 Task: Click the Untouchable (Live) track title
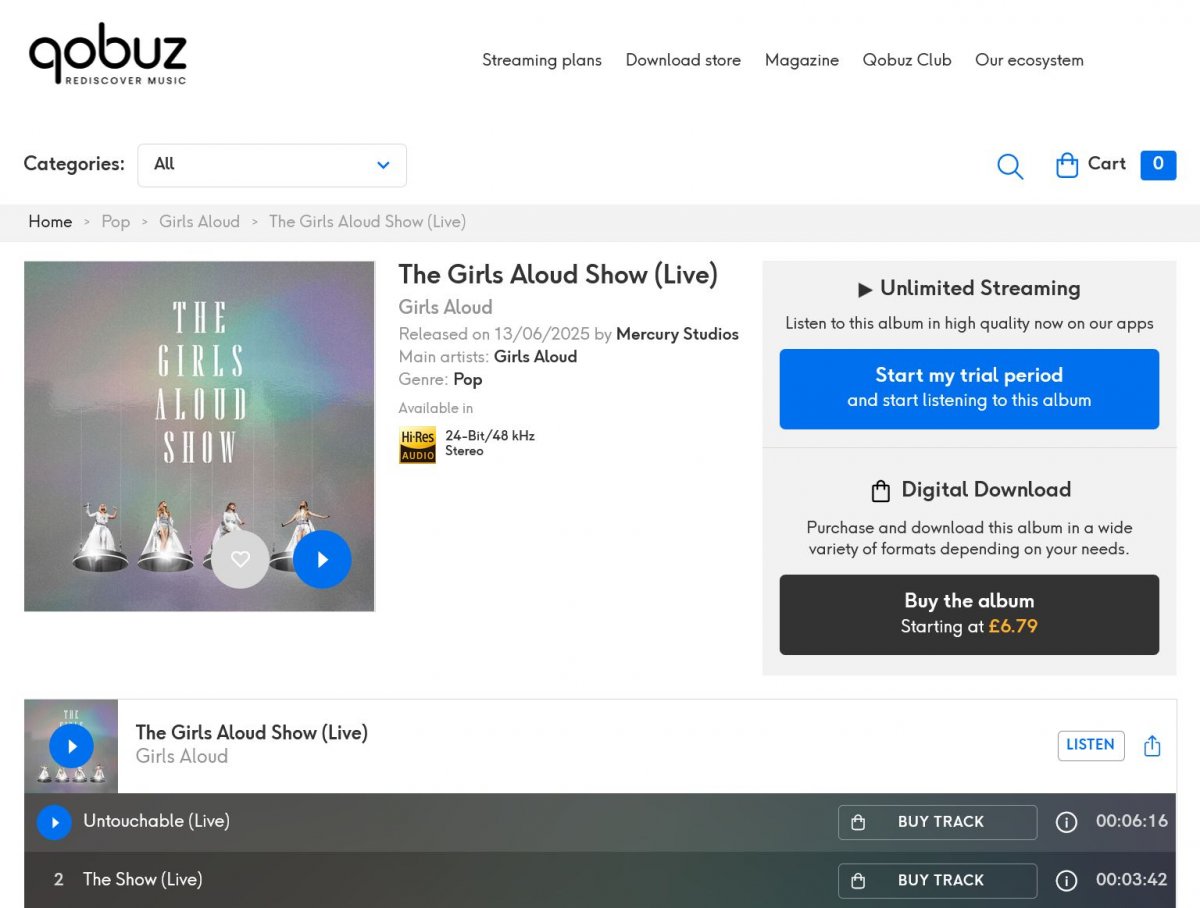(x=157, y=822)
